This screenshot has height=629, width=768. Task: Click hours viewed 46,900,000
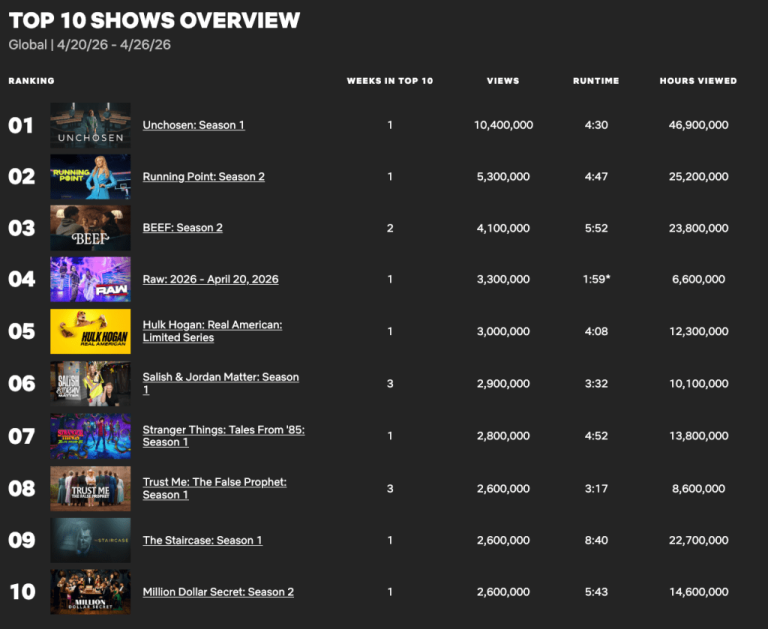[x=698, y=125]
